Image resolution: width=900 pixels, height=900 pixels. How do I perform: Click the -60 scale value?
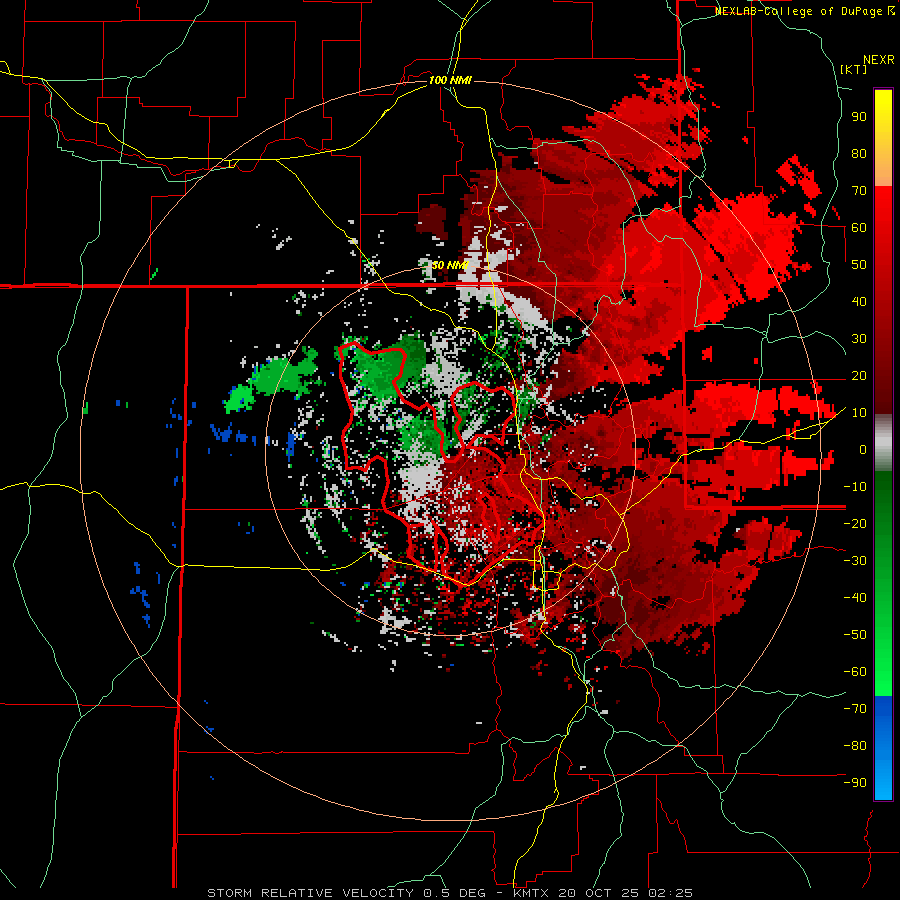pyautogui.click(x=855, y=672)
